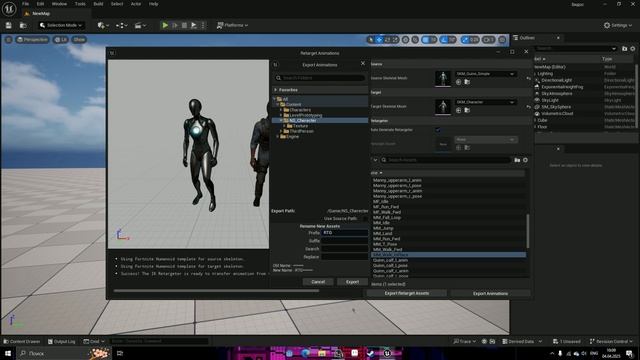The height and width of the screenshot is (360, 640).
Task: Save the current level with the toolbar icon
Action: pos(9,25)
